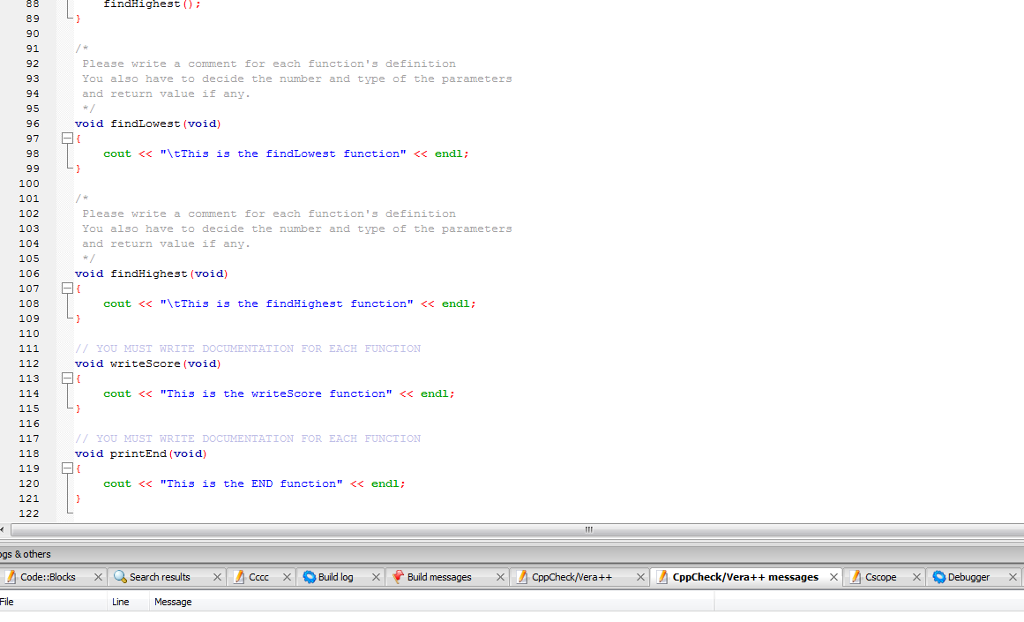Click the red flag icon on Build messages tab
The height and width of the screenshot is (622, 1024).
pyautogui.click(x=397, y=577)
